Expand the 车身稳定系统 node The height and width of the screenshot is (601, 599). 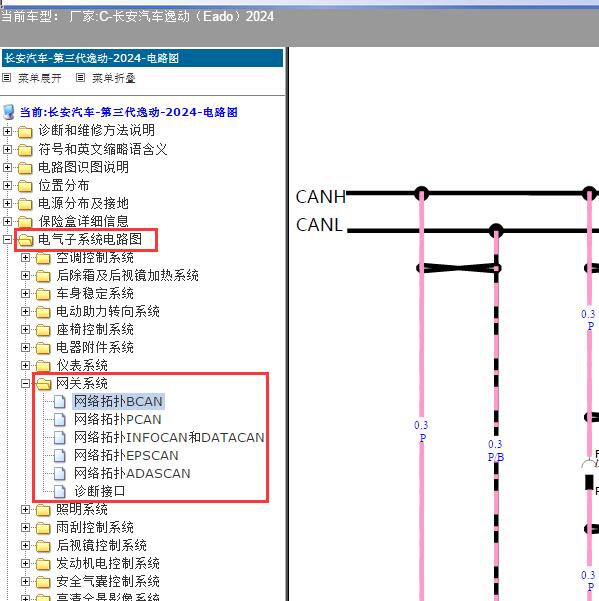click(25, 294)
